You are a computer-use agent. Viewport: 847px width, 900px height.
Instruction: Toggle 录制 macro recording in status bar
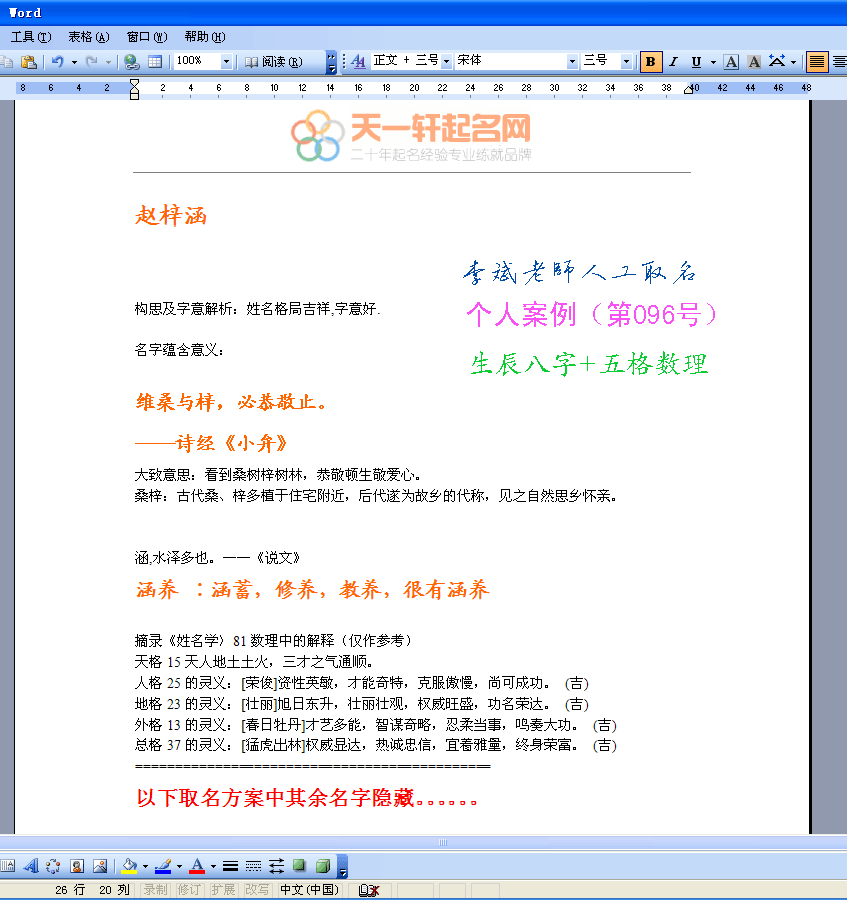point(155,890)
